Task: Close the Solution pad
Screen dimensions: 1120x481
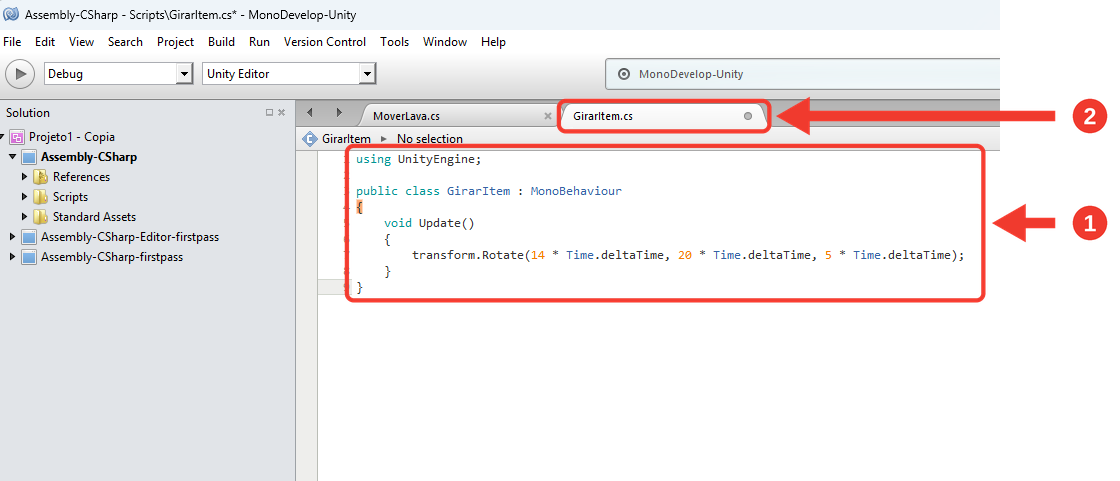Action: pyautogui.click(x=281, y=113)
